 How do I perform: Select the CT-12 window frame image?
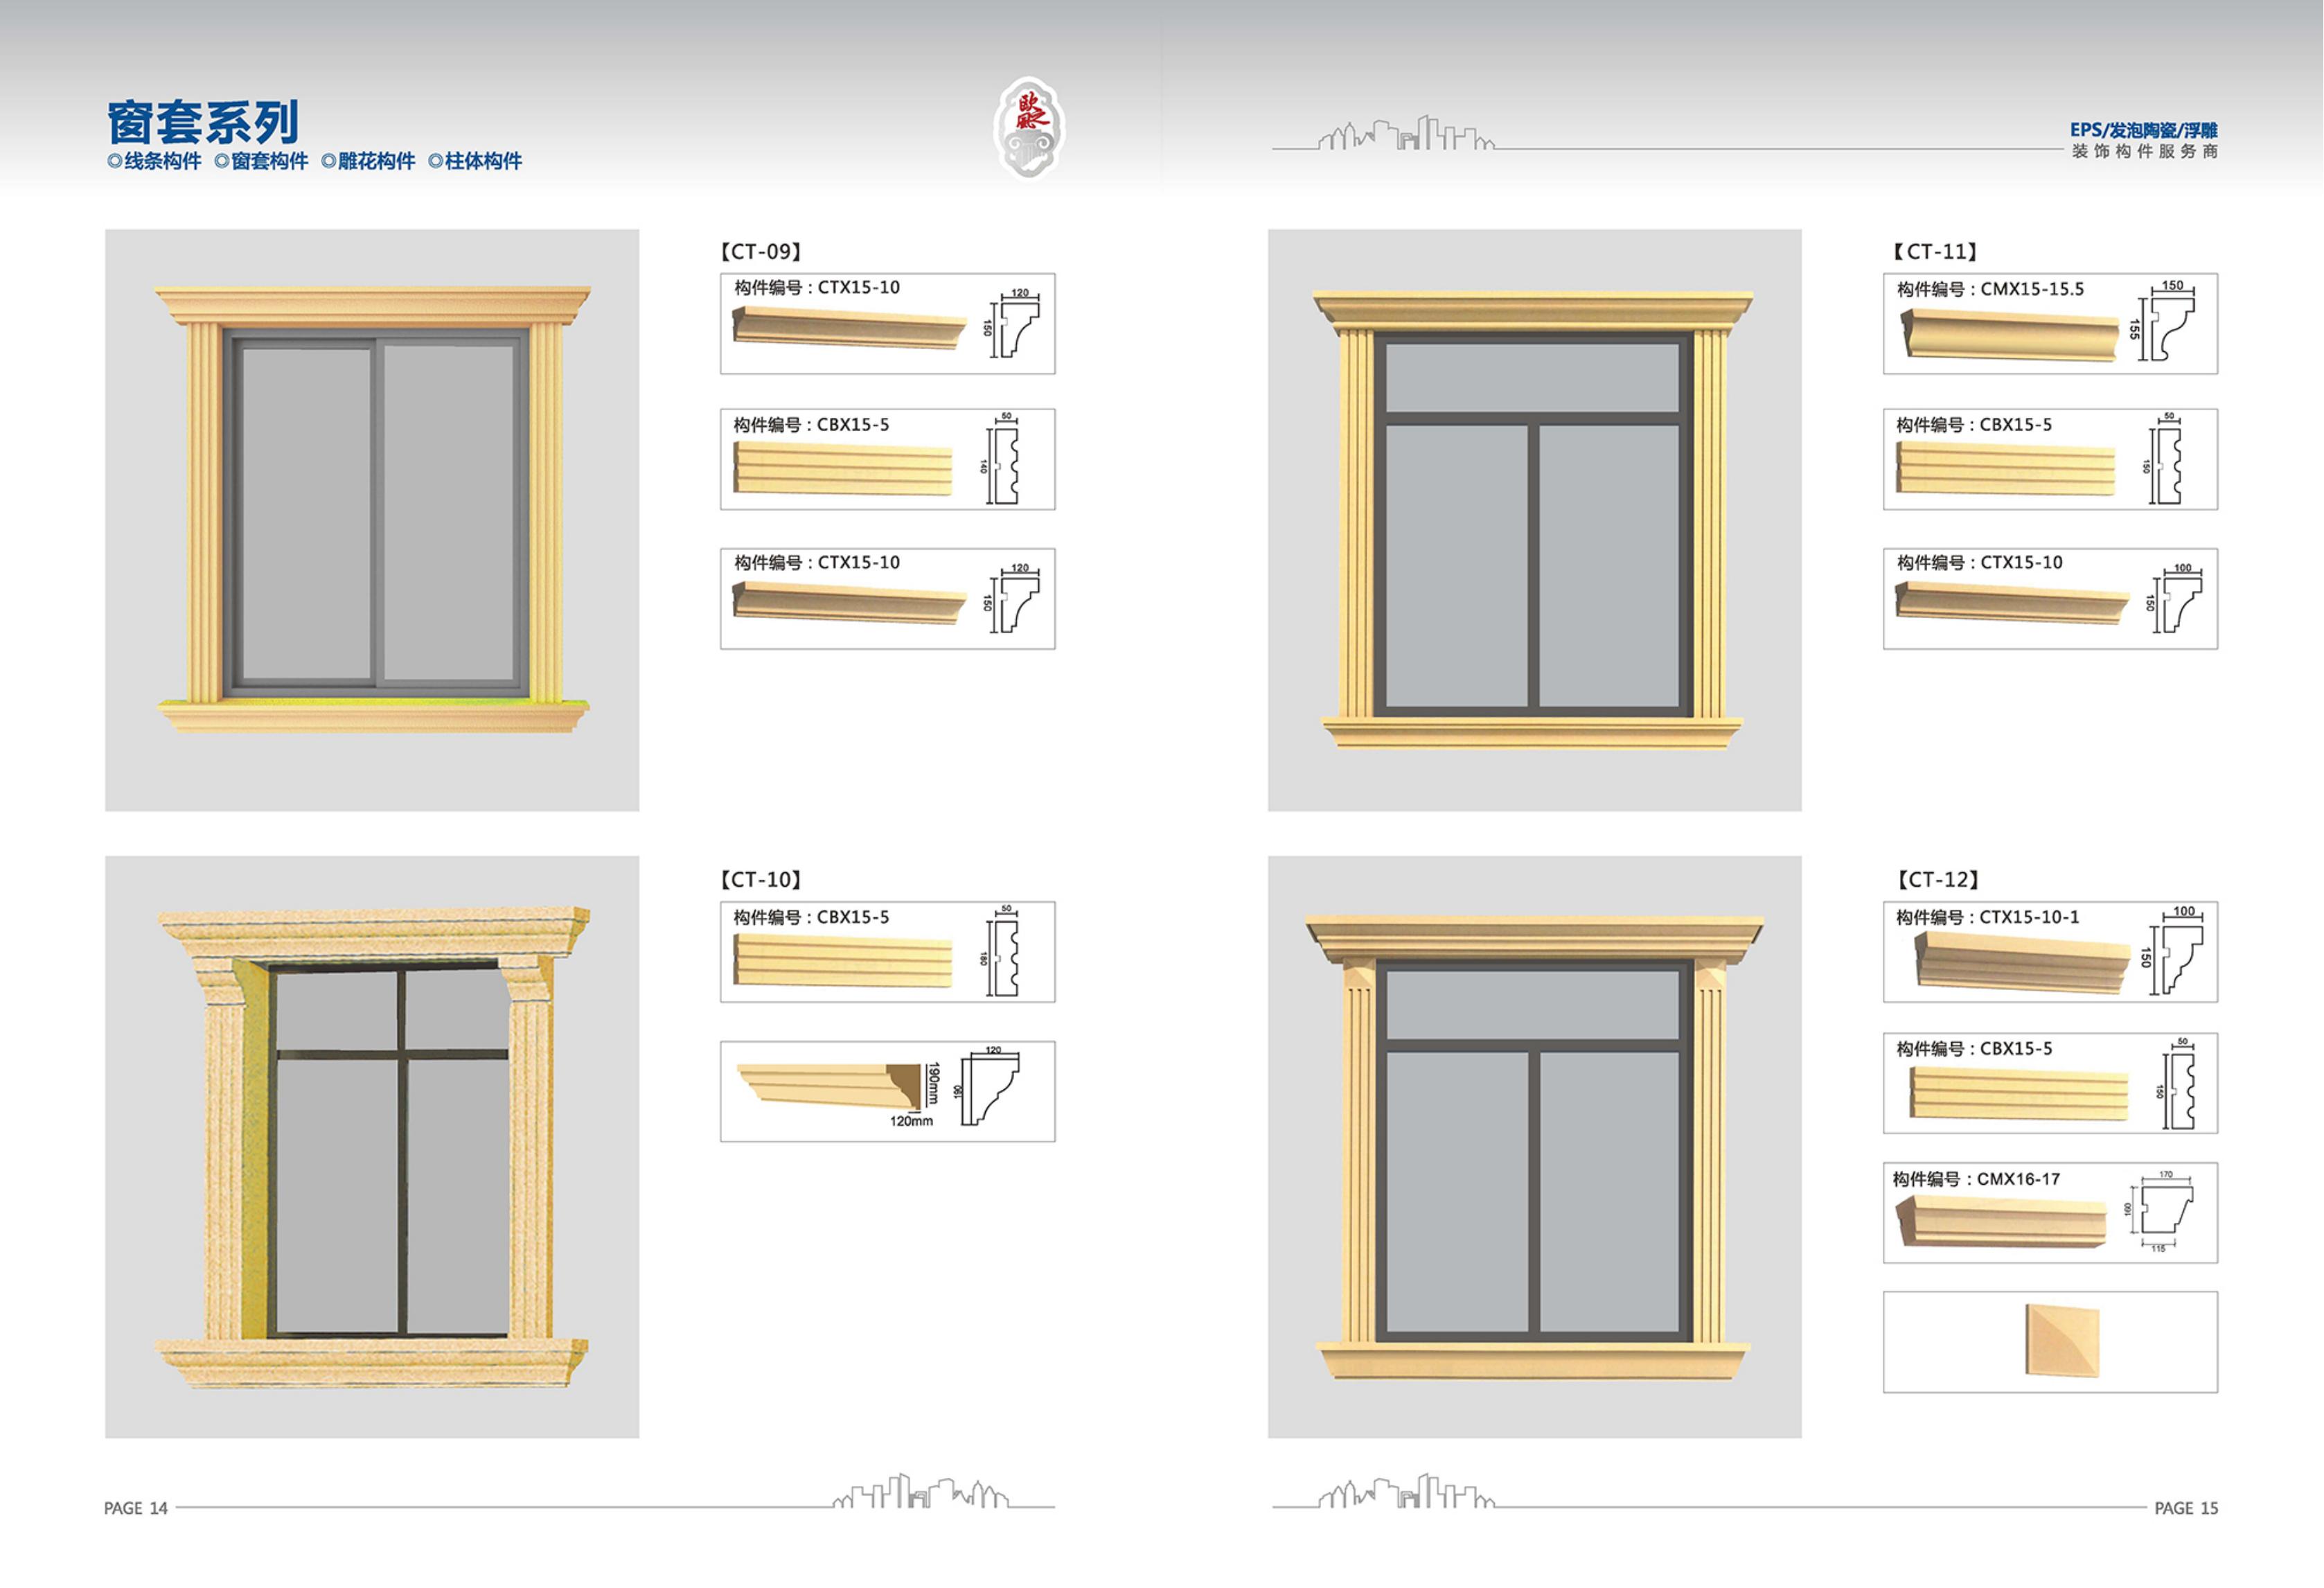point(1534,1147)
